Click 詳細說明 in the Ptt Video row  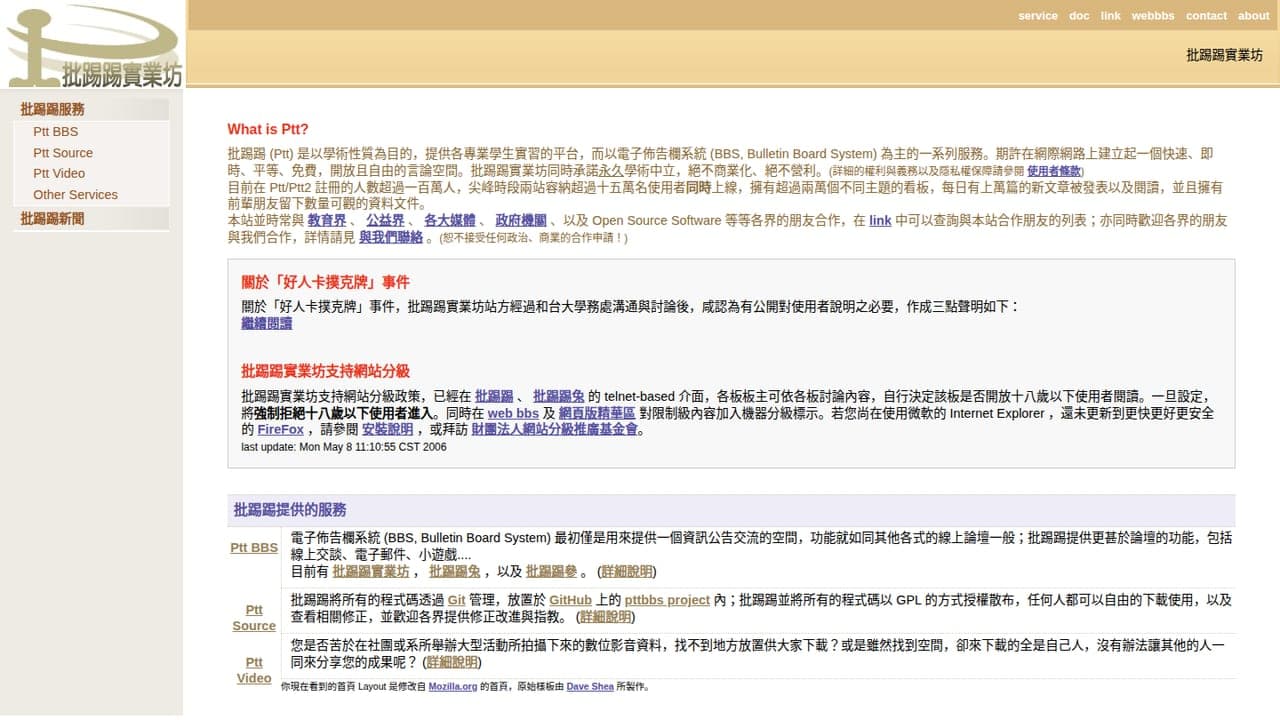click(x=452, y=662)
